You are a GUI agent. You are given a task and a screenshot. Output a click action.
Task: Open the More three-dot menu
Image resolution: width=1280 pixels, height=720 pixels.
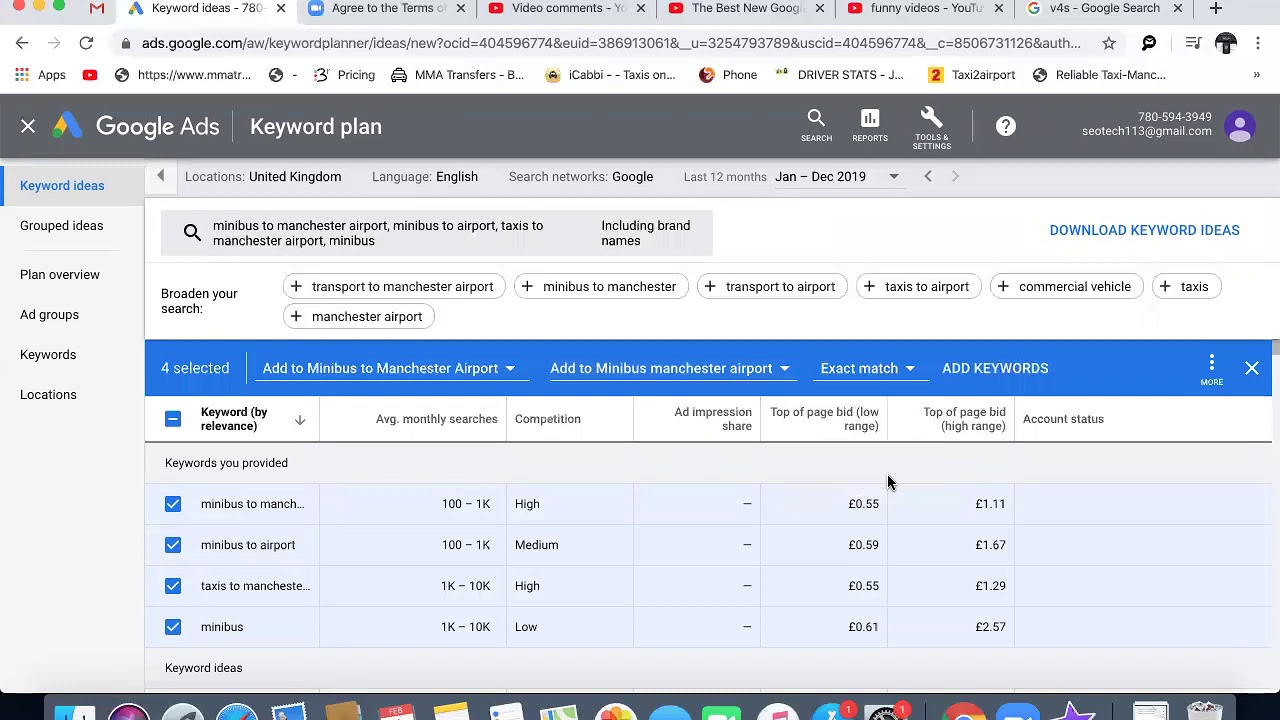coord(1211,367)
